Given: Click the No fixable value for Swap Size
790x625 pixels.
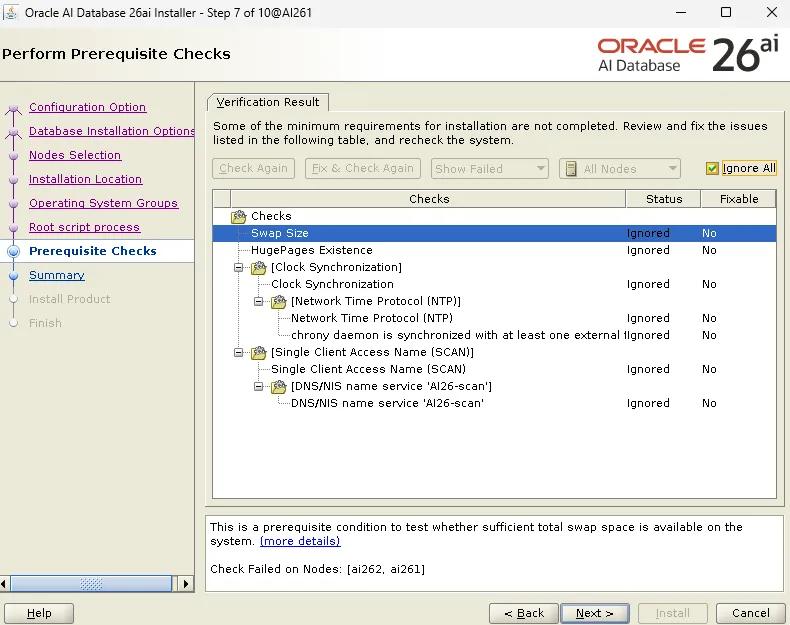Looking at the screenshot, I should pos(709,233).
